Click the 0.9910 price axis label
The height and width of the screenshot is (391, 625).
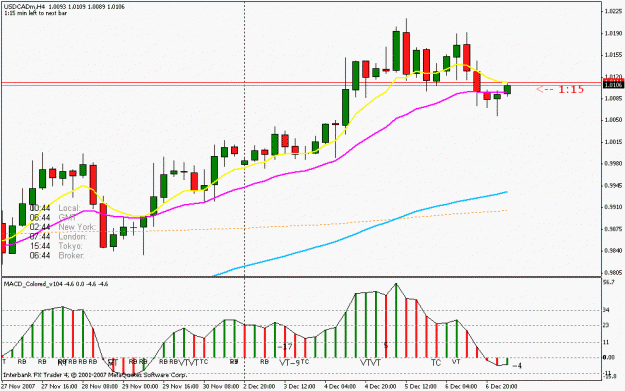pyautogui.click(x=613, y=207)
